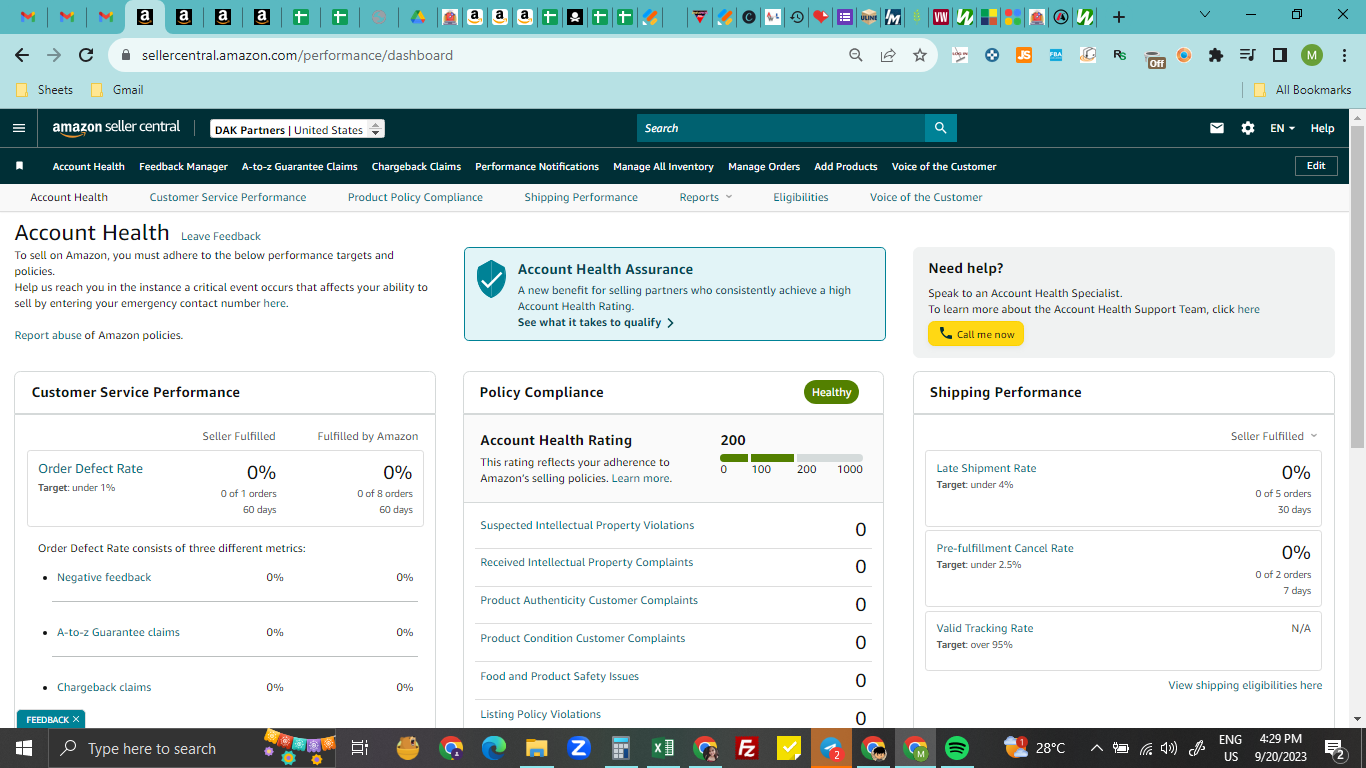Click the Account Health Rating progress bar
Screen dimensions: 1366x768
tap(791, 458)
